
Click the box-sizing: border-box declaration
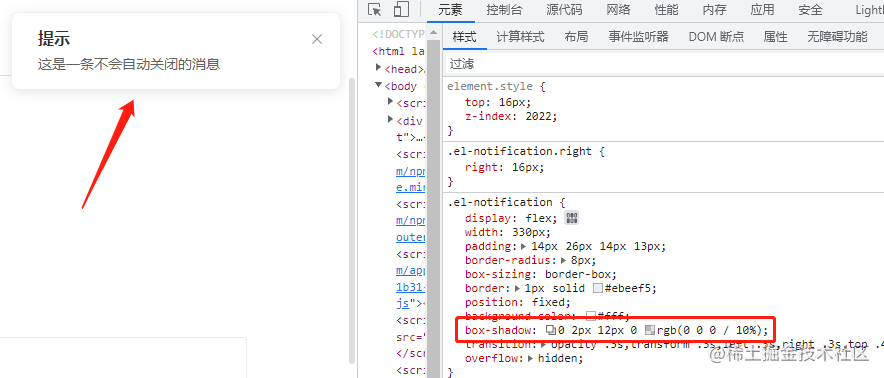point(541,274)
